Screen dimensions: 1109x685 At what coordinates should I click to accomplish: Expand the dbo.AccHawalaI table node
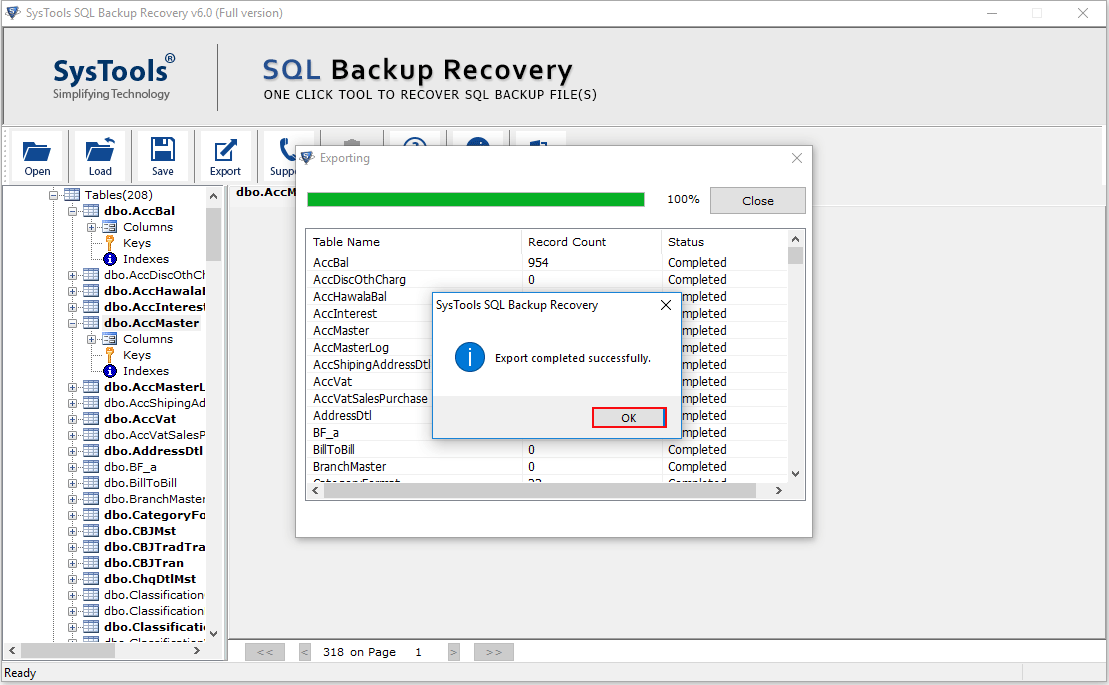[x=72, y=291]
